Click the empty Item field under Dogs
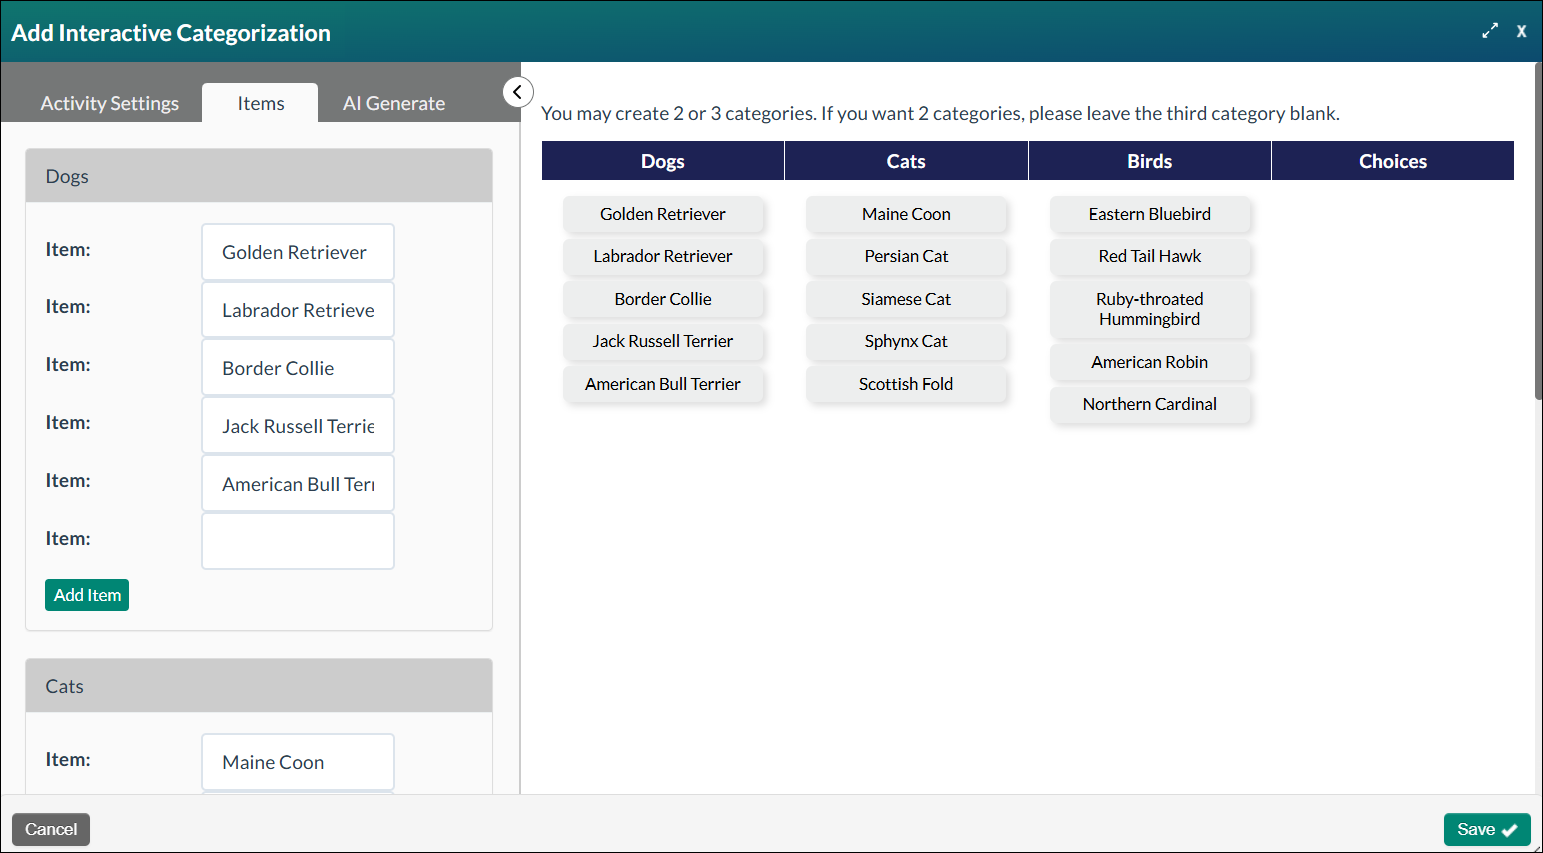Image resolution: width=1543 pixels, height=853 pixels. (x=297, y=541)
